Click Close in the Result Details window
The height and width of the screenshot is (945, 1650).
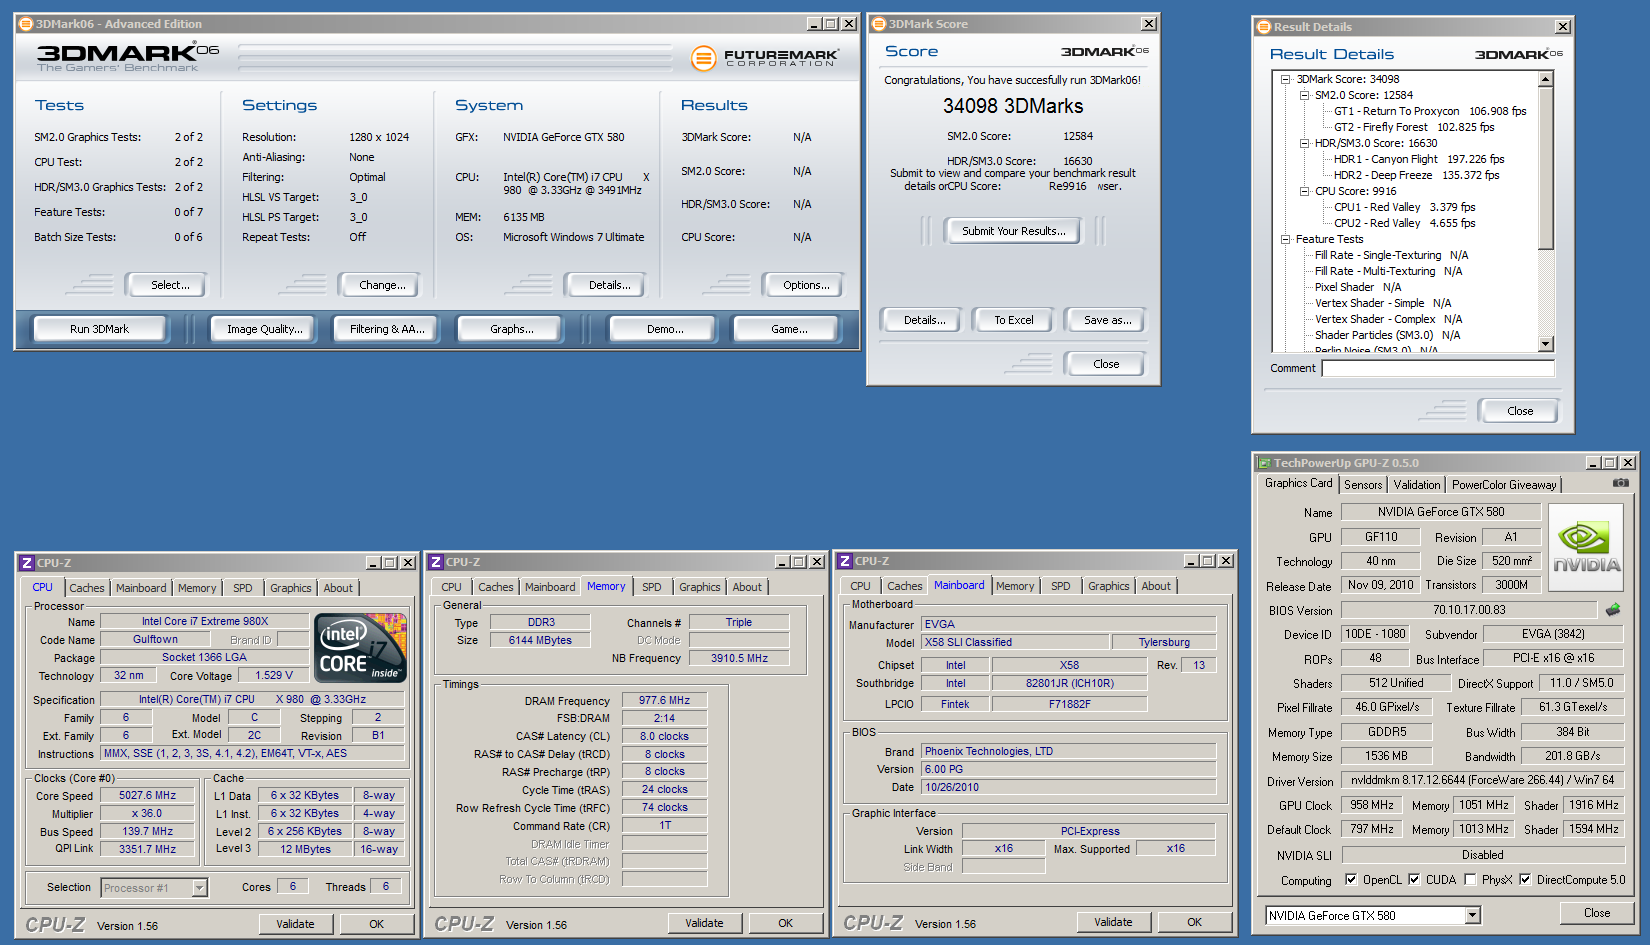[1520, 411]
